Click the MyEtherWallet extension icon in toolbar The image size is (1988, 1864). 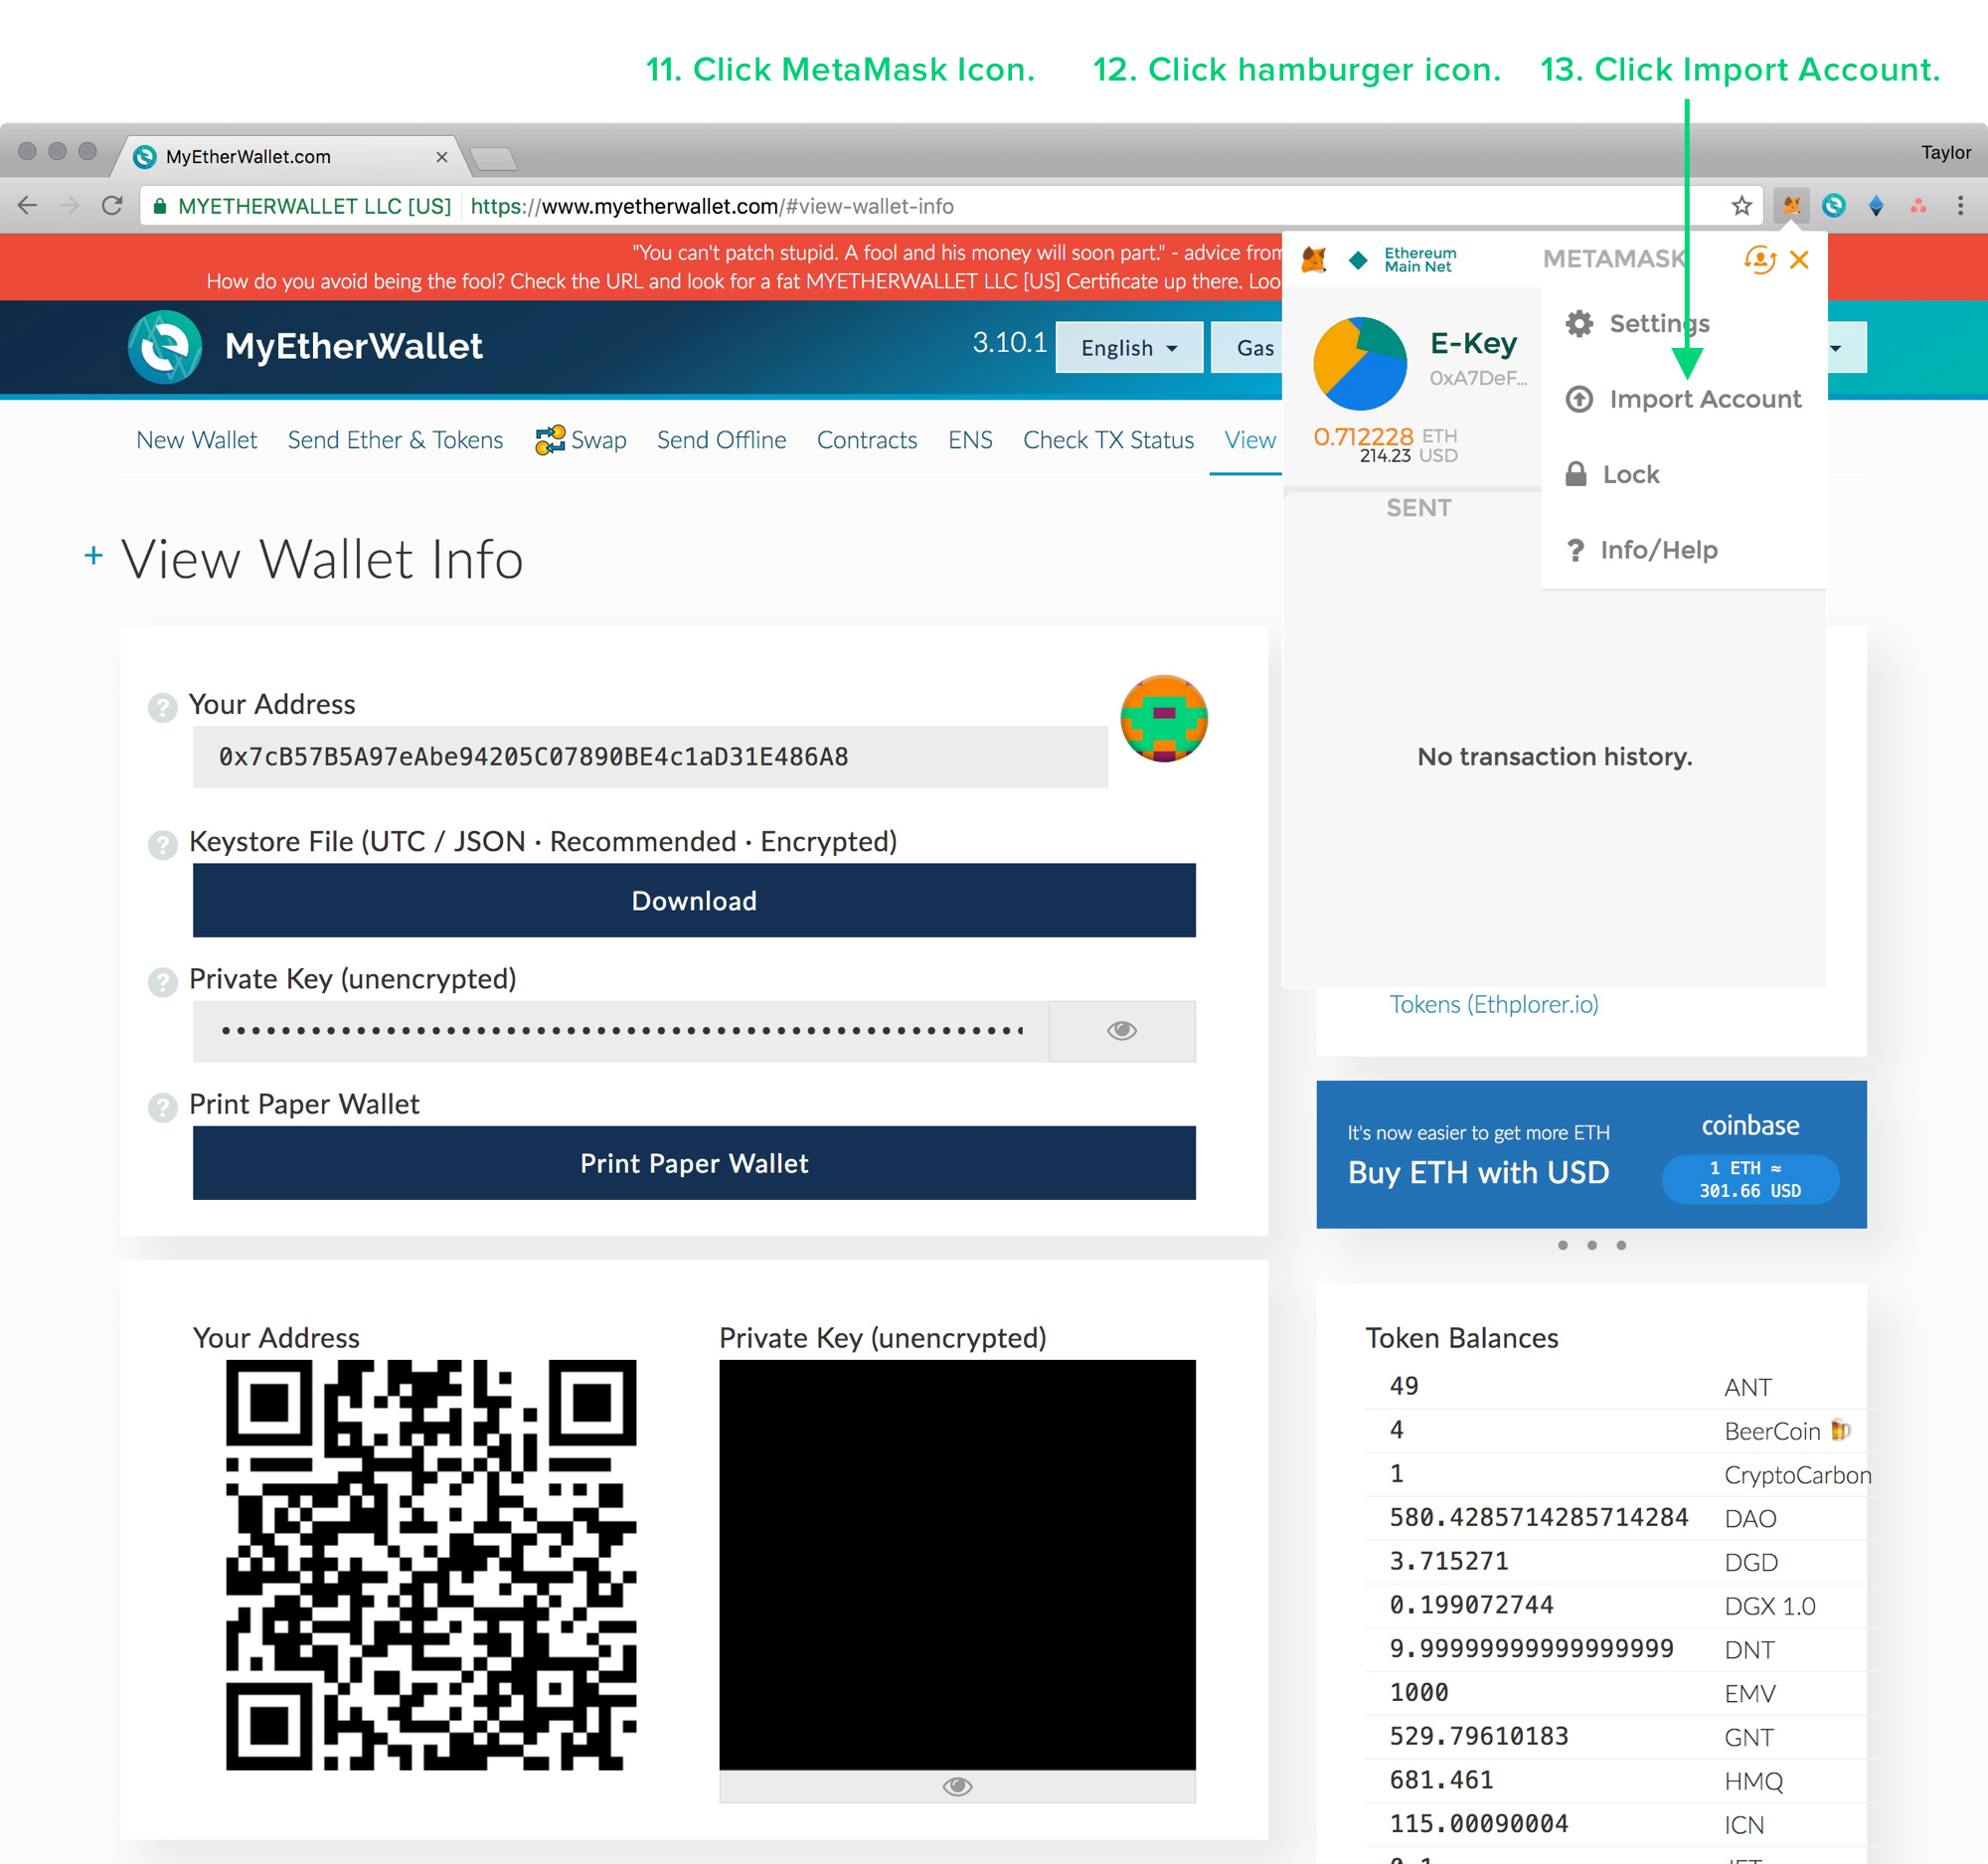pyautogui.click(x=1834, y=206)
